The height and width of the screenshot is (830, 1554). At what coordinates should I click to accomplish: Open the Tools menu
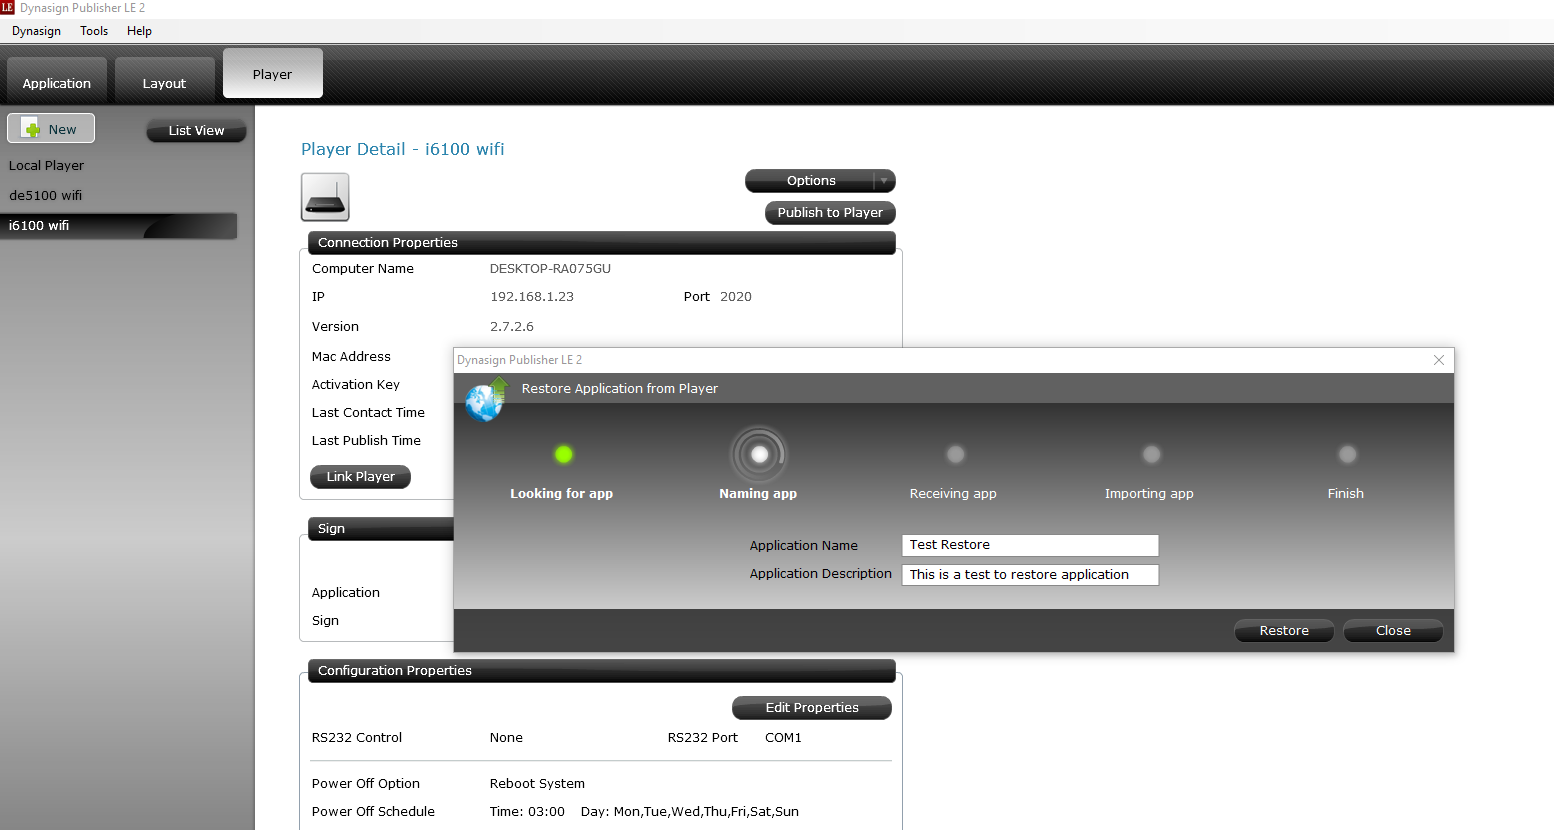click(x=94, y=31)
